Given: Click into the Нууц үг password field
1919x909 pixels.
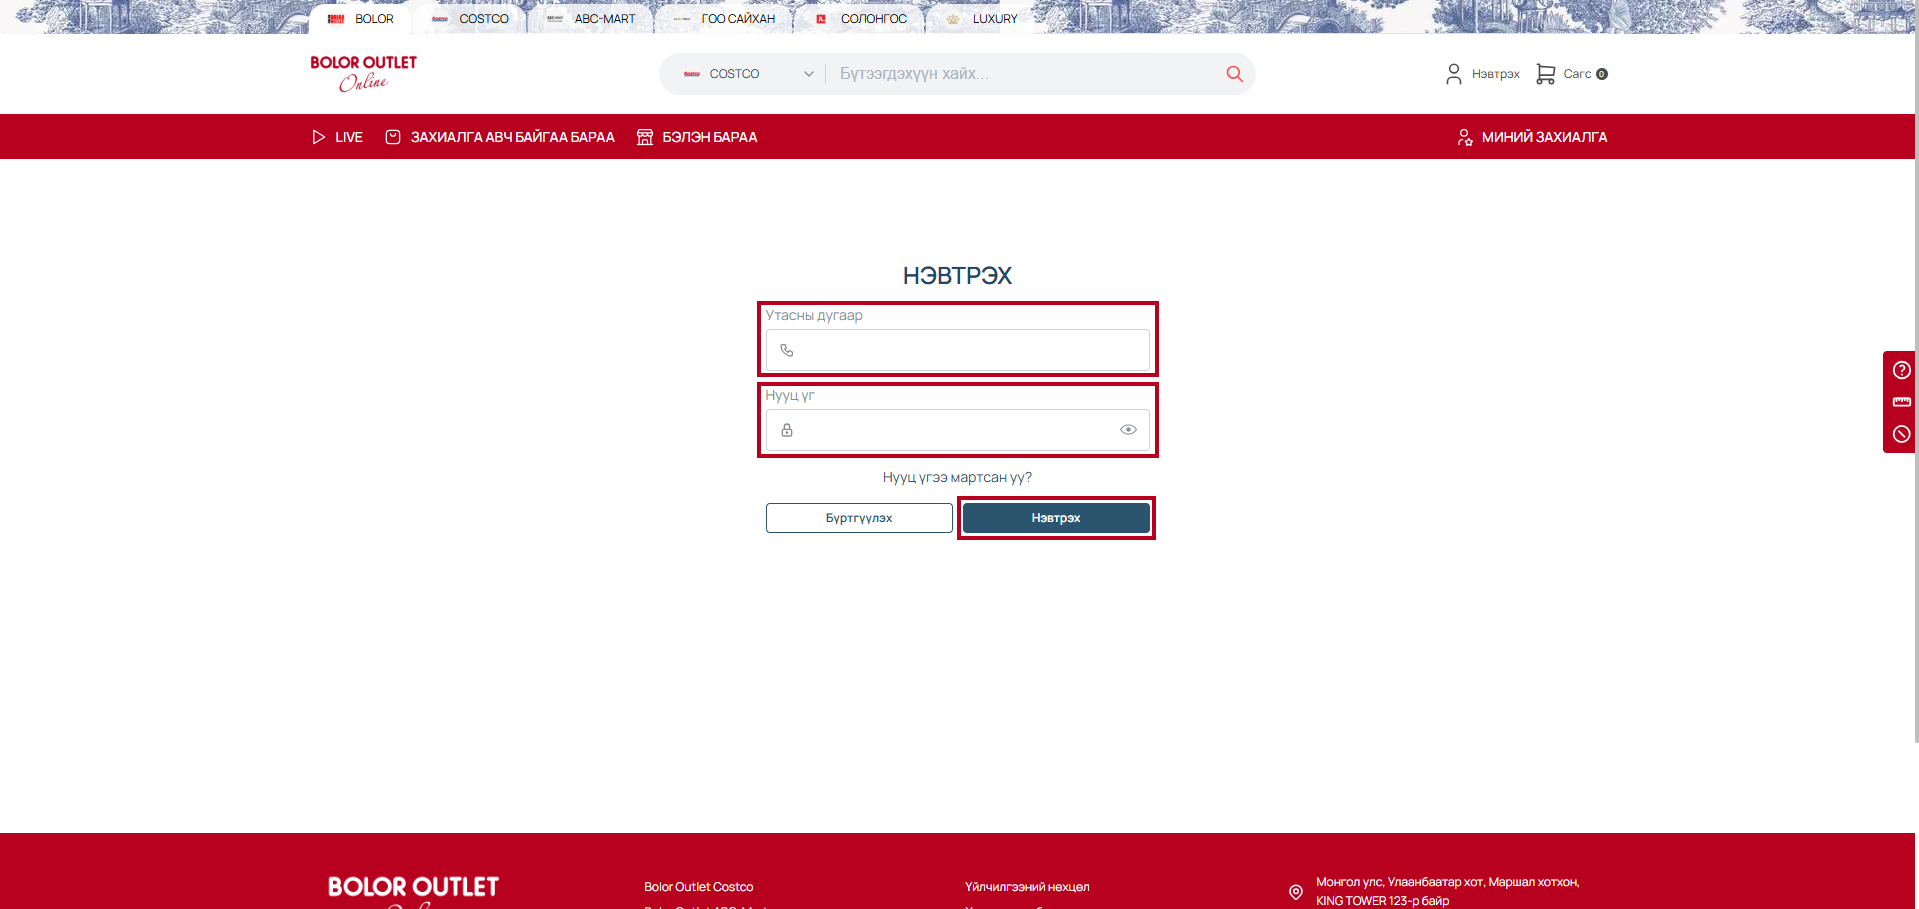Looking at the screenshot, I should click(x=950, y=430).
